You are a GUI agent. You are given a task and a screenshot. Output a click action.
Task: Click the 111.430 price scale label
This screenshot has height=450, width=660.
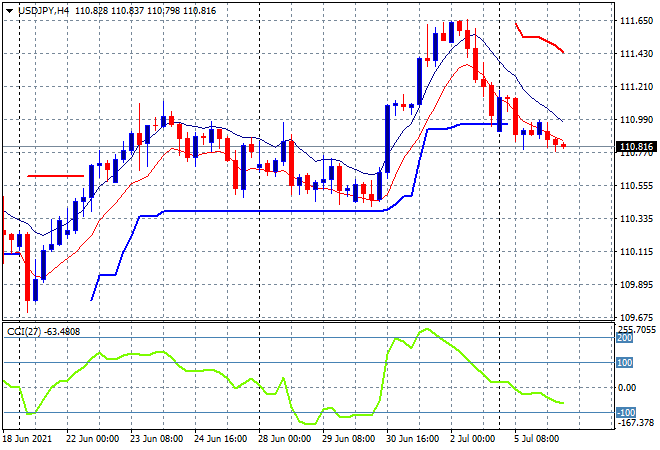pyautogui.click(x=637, y=53)
